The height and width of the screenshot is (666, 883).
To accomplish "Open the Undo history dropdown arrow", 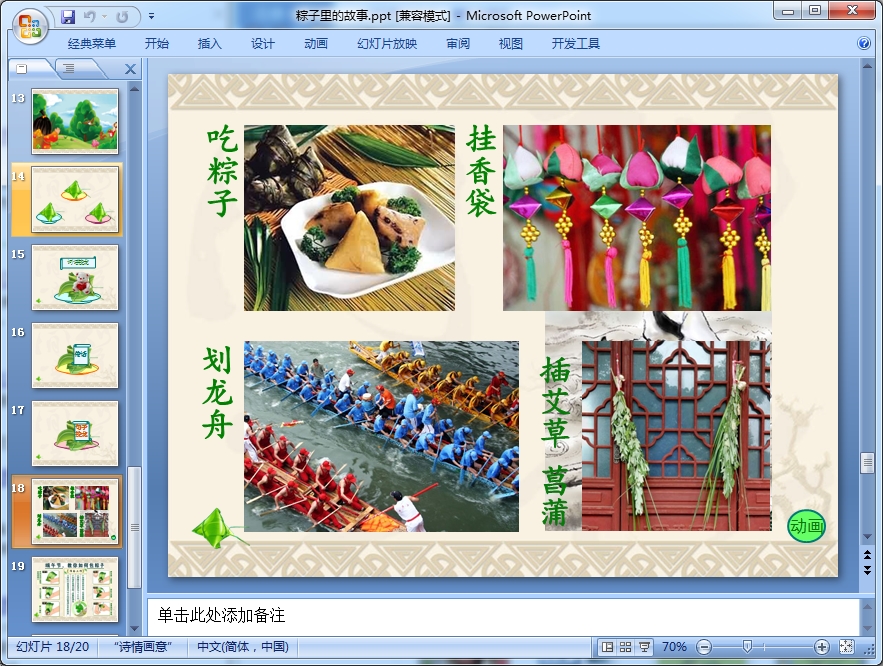I will tap(103, 16).
